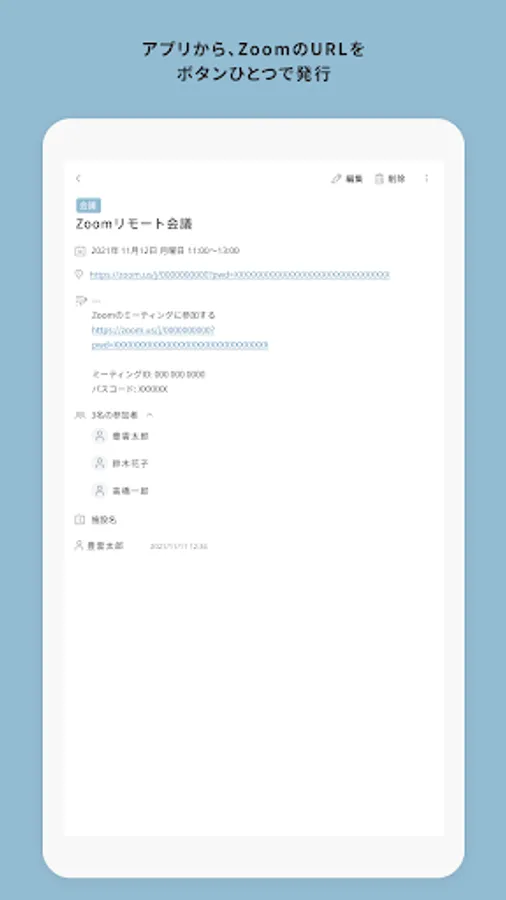Tap the 削除 delete button
506x900 pixels.
tap(390, 179)
